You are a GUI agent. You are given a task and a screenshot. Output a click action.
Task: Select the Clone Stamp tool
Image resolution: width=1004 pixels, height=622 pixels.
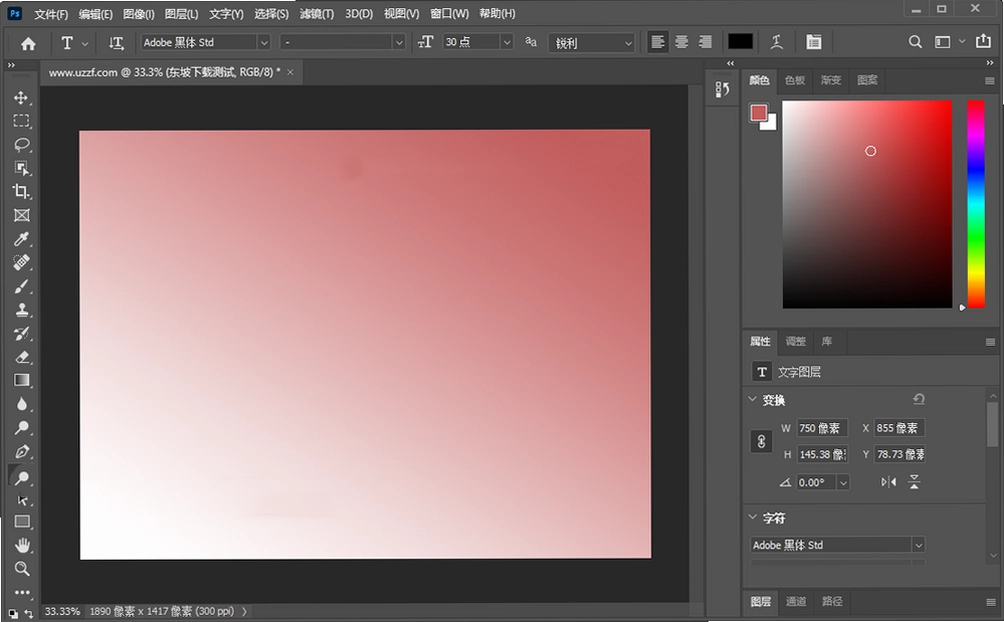point(21,310)
